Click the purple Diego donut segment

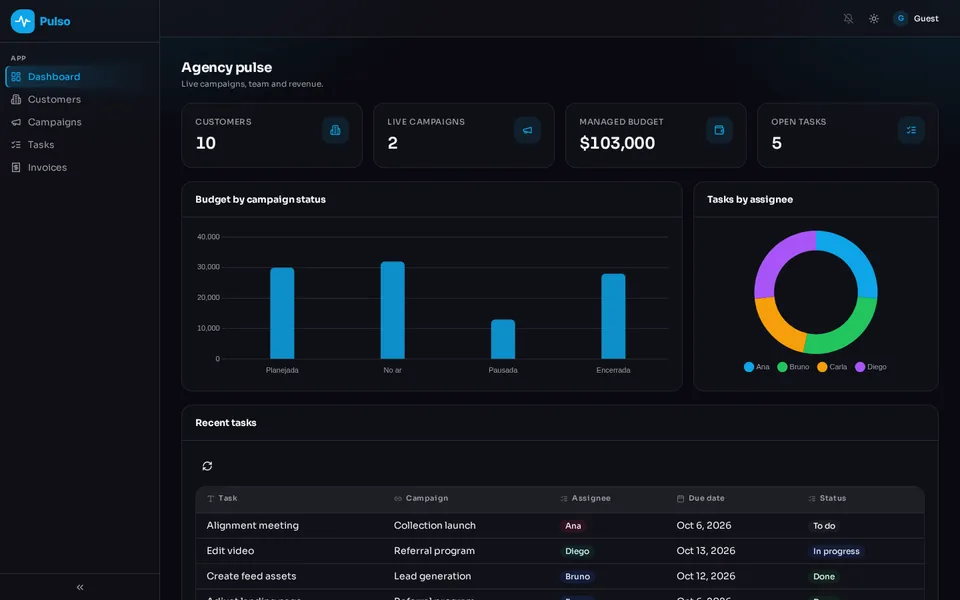tap(778, 258)
